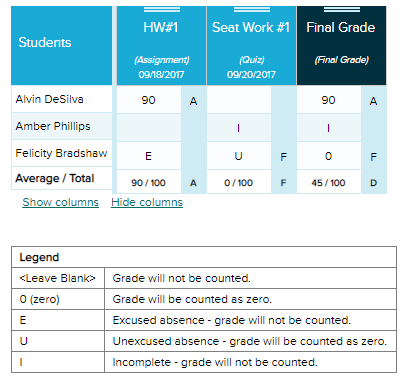Screen dimensions: 405x381
Task: Click the Show columns link
Action: click(x=61, y=202)
